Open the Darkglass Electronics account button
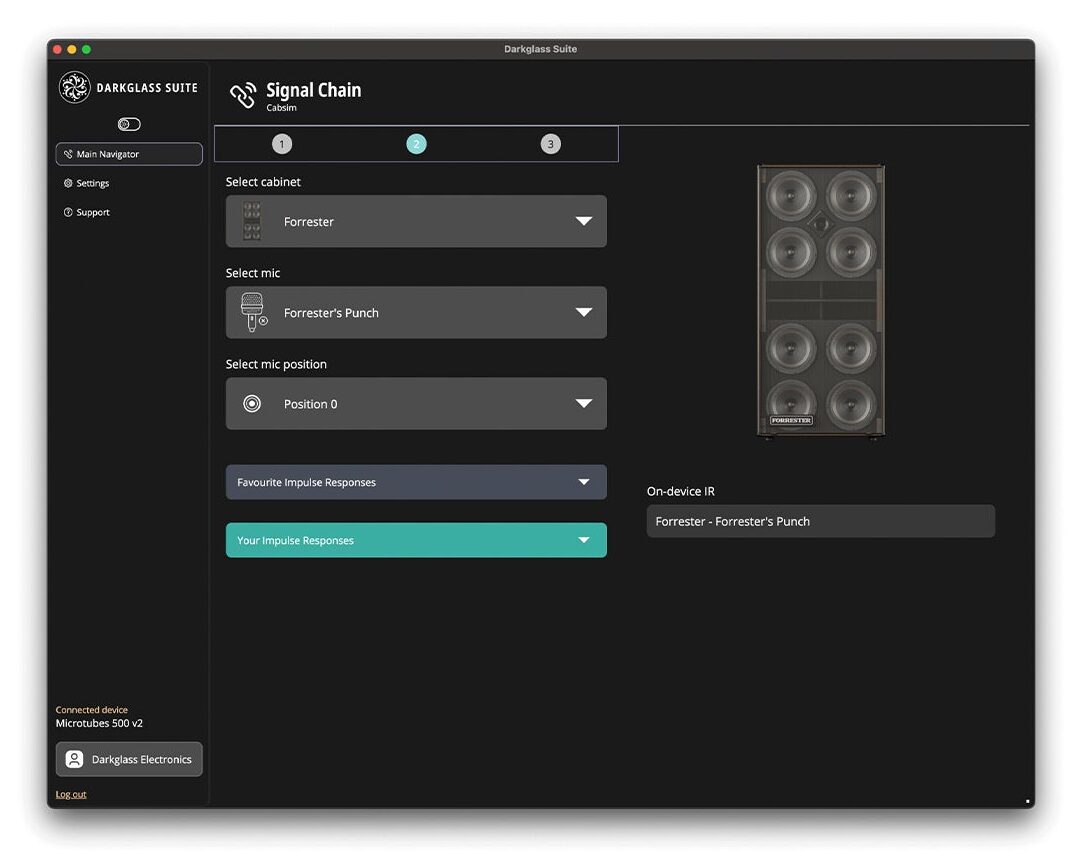Screen dimensions: 1087x863 129,759
